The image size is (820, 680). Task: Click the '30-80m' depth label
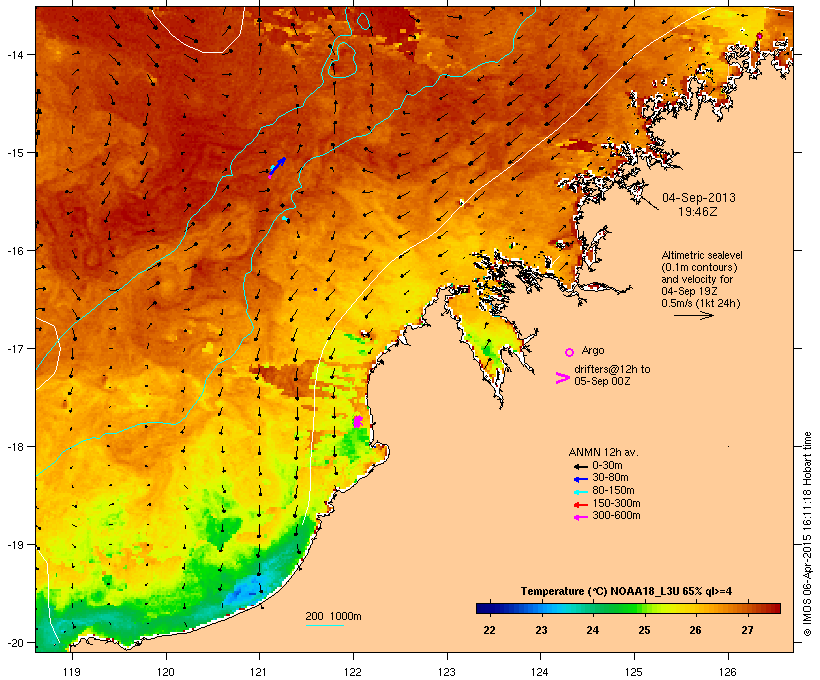pos(610,478)
